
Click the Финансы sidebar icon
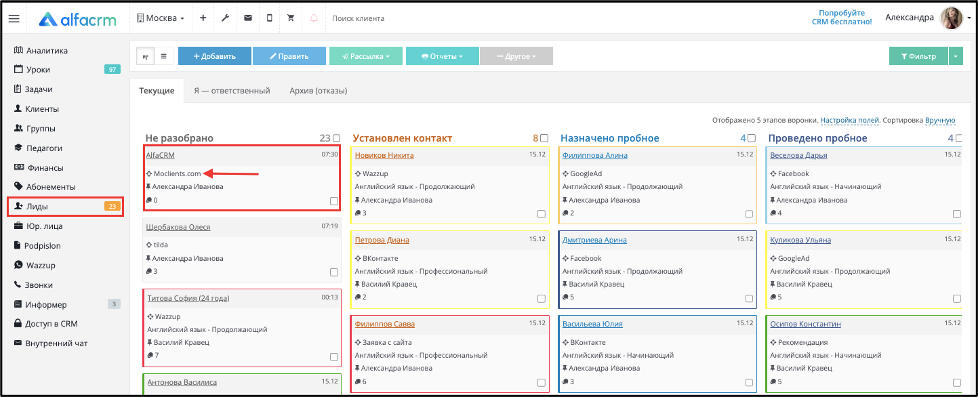pos(18,167)
